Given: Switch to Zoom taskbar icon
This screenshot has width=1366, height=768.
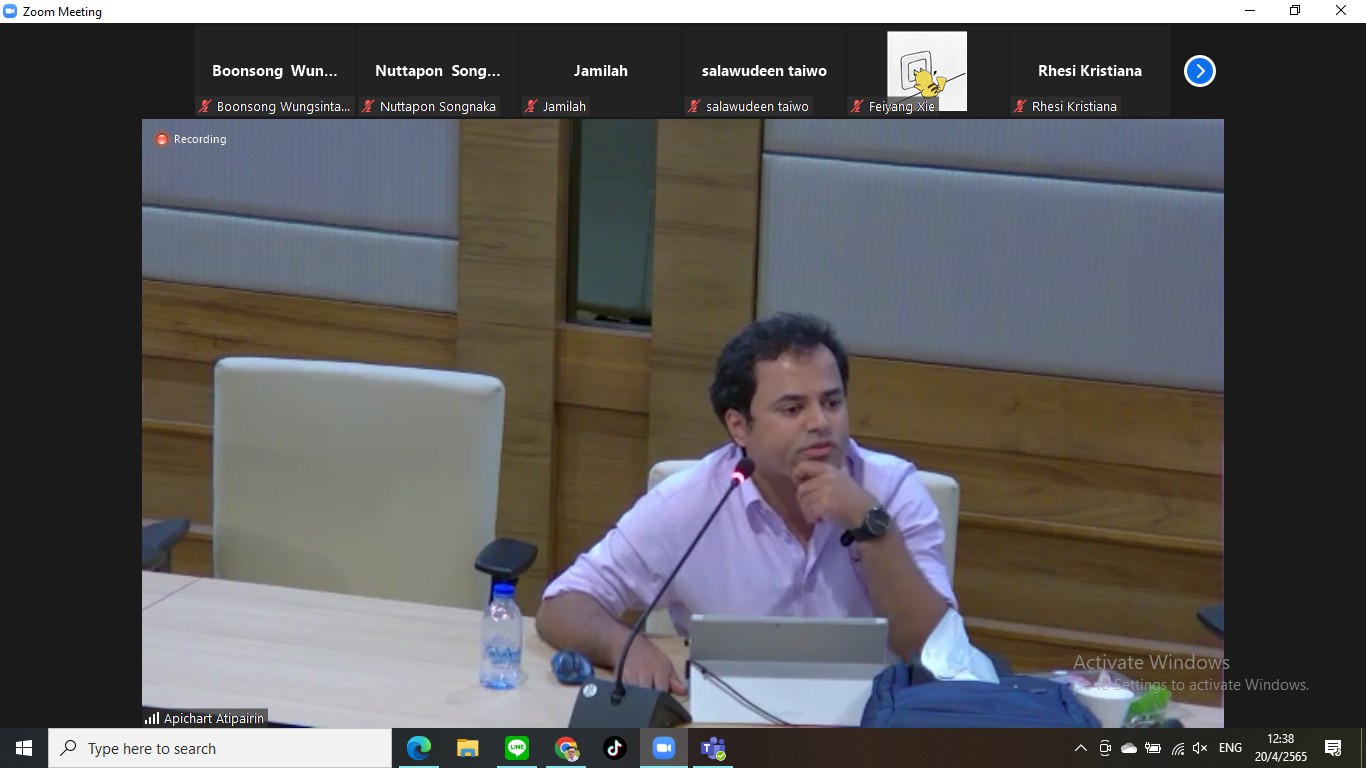Looking at the screenshot, I should (x=663, y=748).
